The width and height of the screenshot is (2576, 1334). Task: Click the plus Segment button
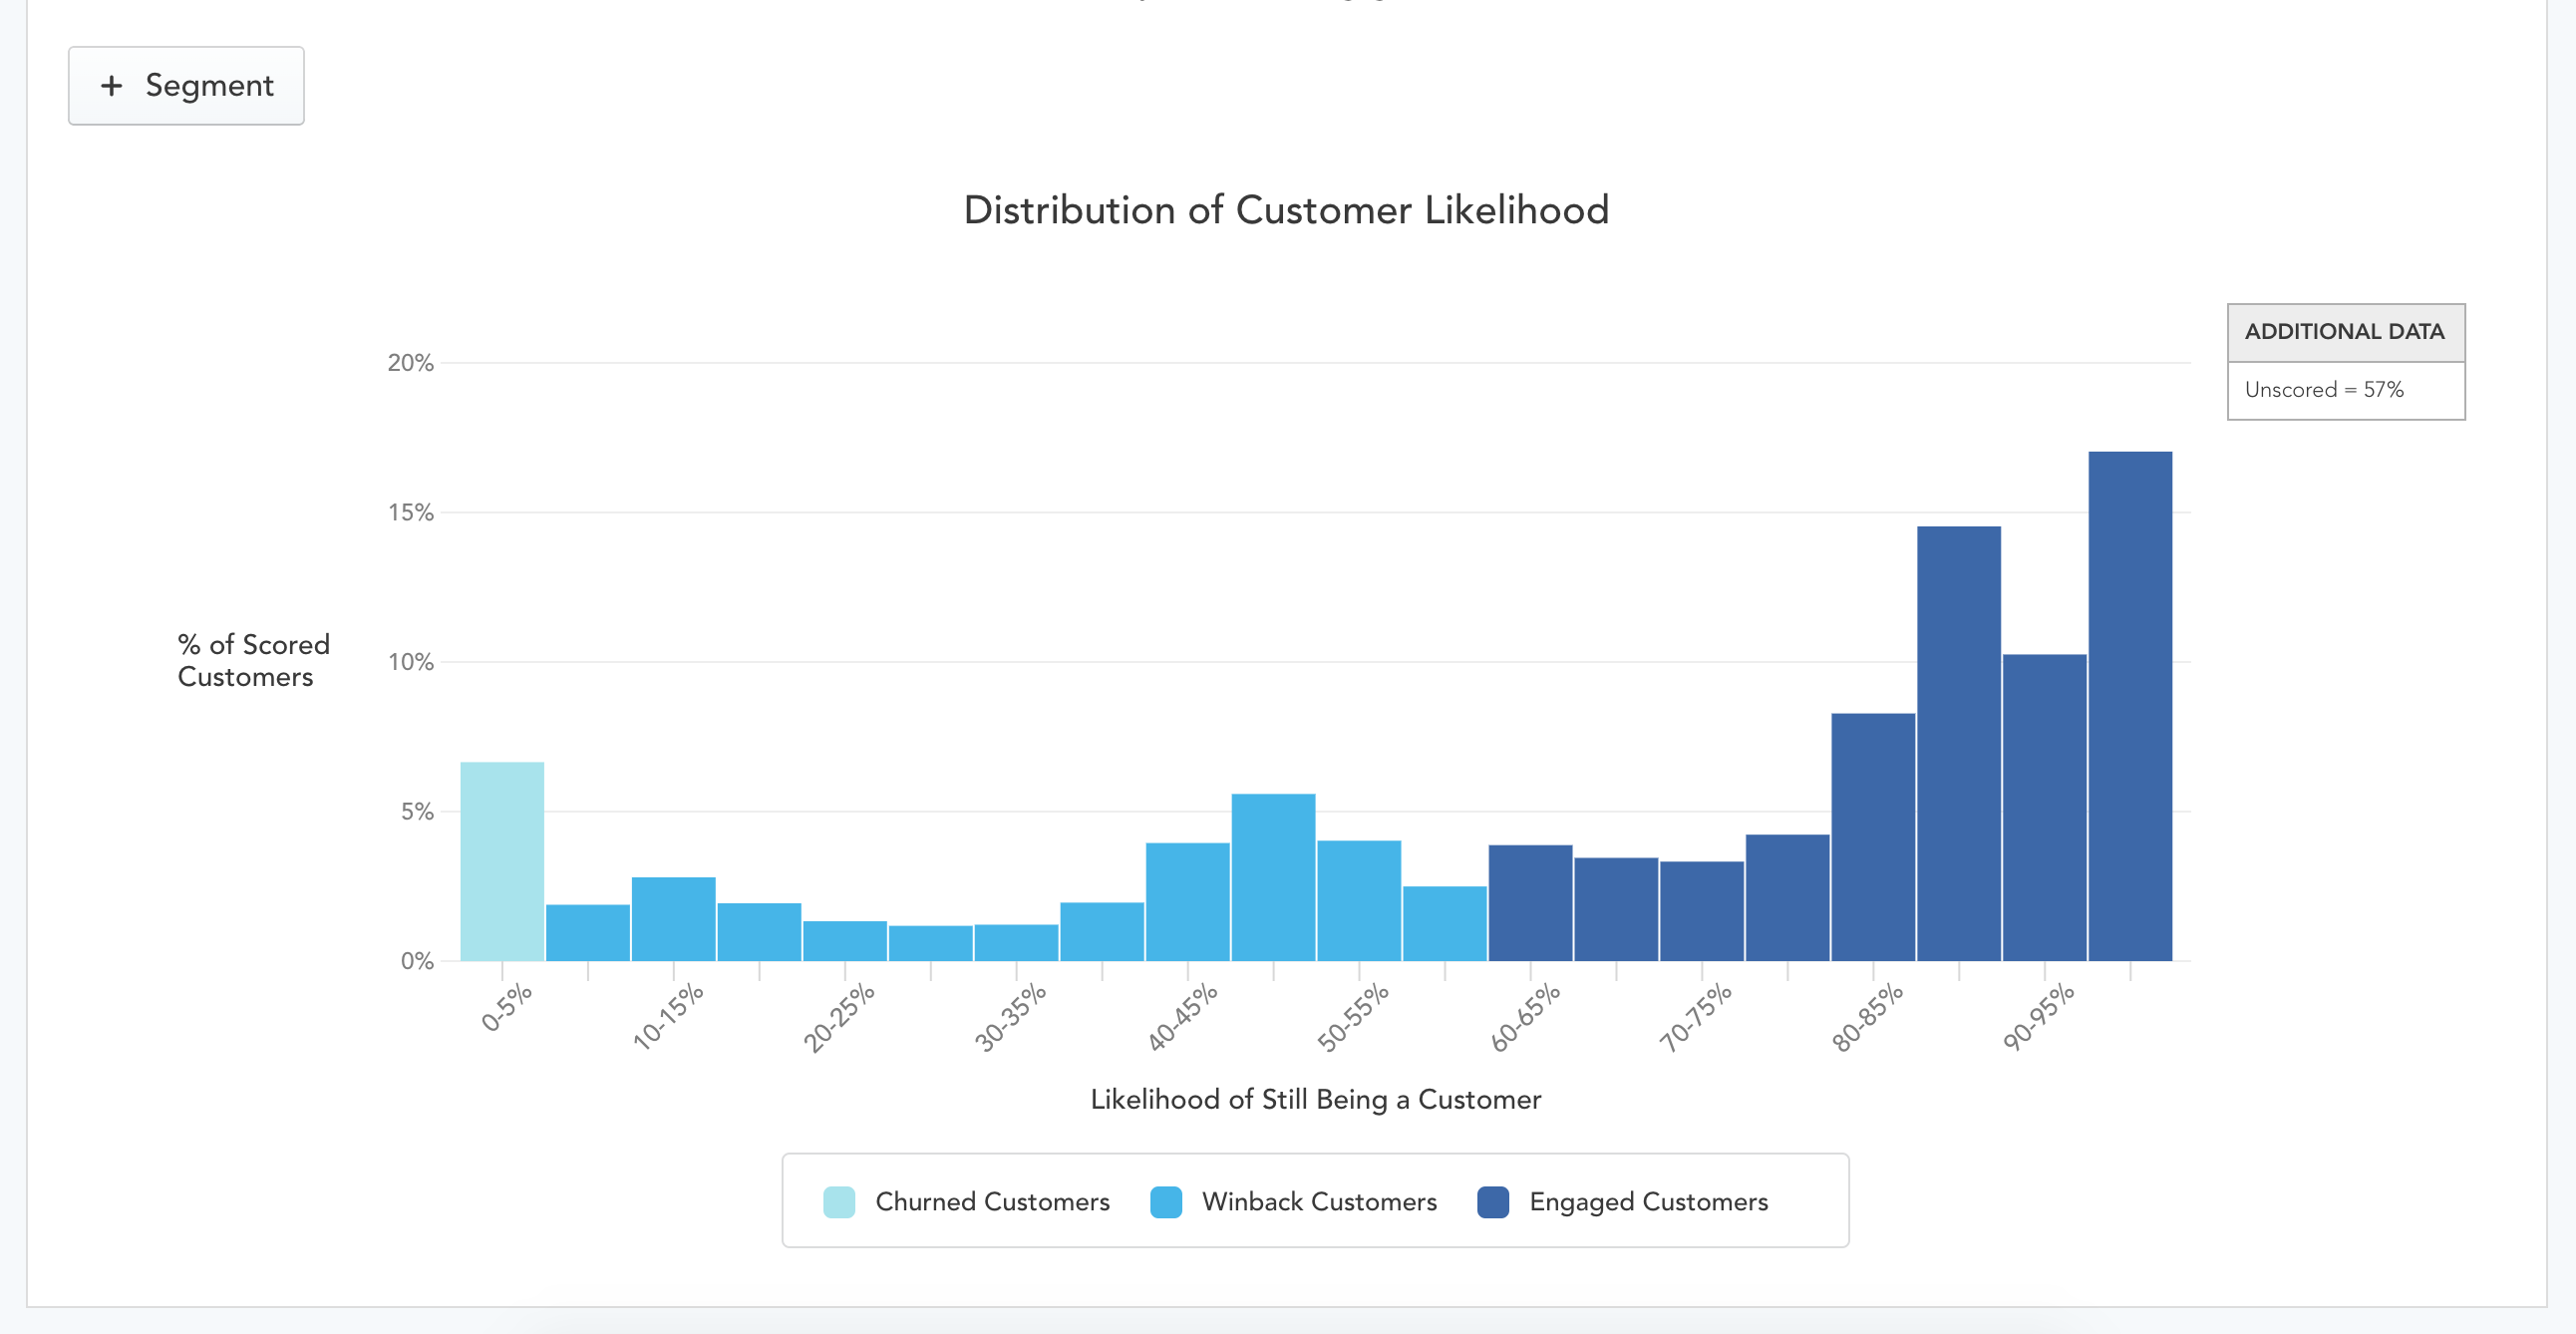pyautogui.click(x=186, y=86)
